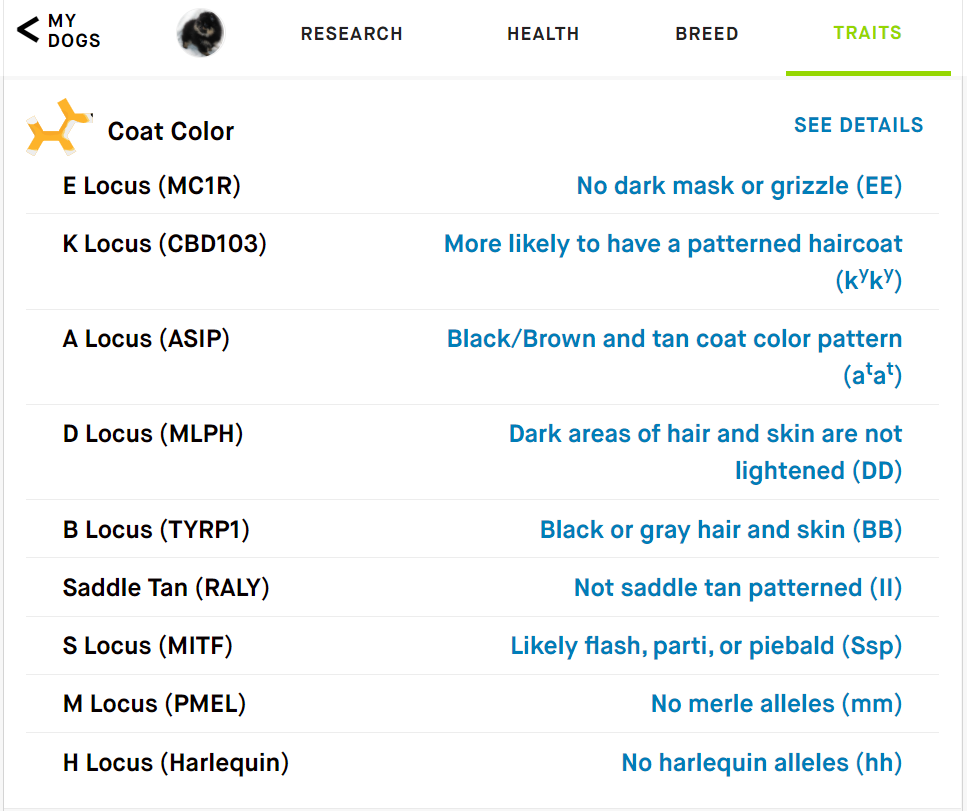The height and width of the screenshot is (811, 967).
Task: Open the No dark mask or grizzle result
Action: 739,186
